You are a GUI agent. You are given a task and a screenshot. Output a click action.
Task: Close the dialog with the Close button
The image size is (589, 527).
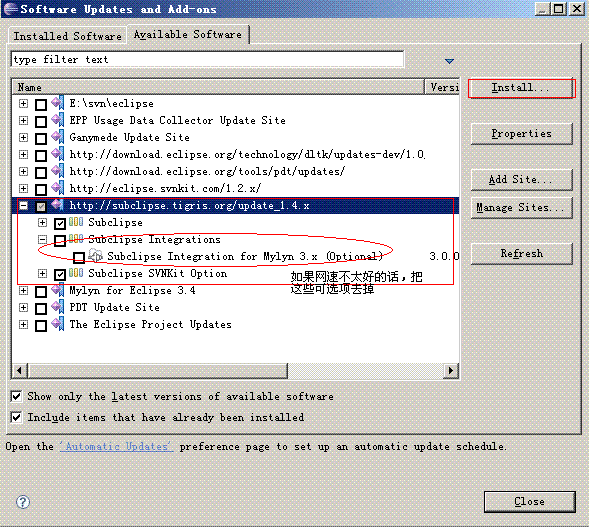(x=529, y=501)
